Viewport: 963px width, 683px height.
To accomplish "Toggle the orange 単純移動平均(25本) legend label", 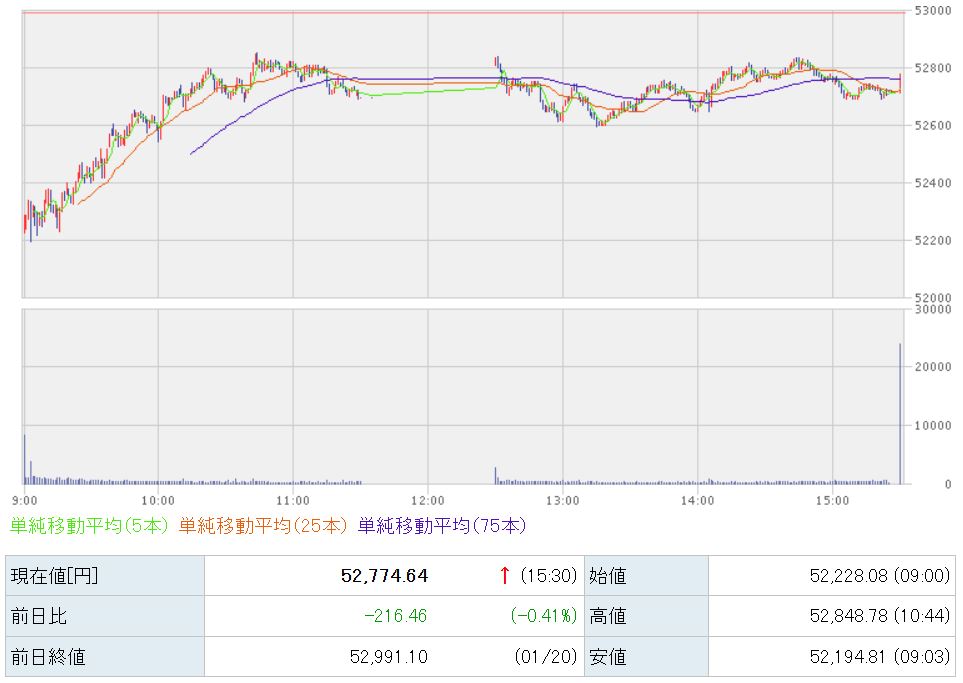I will [x=264, y=525].
